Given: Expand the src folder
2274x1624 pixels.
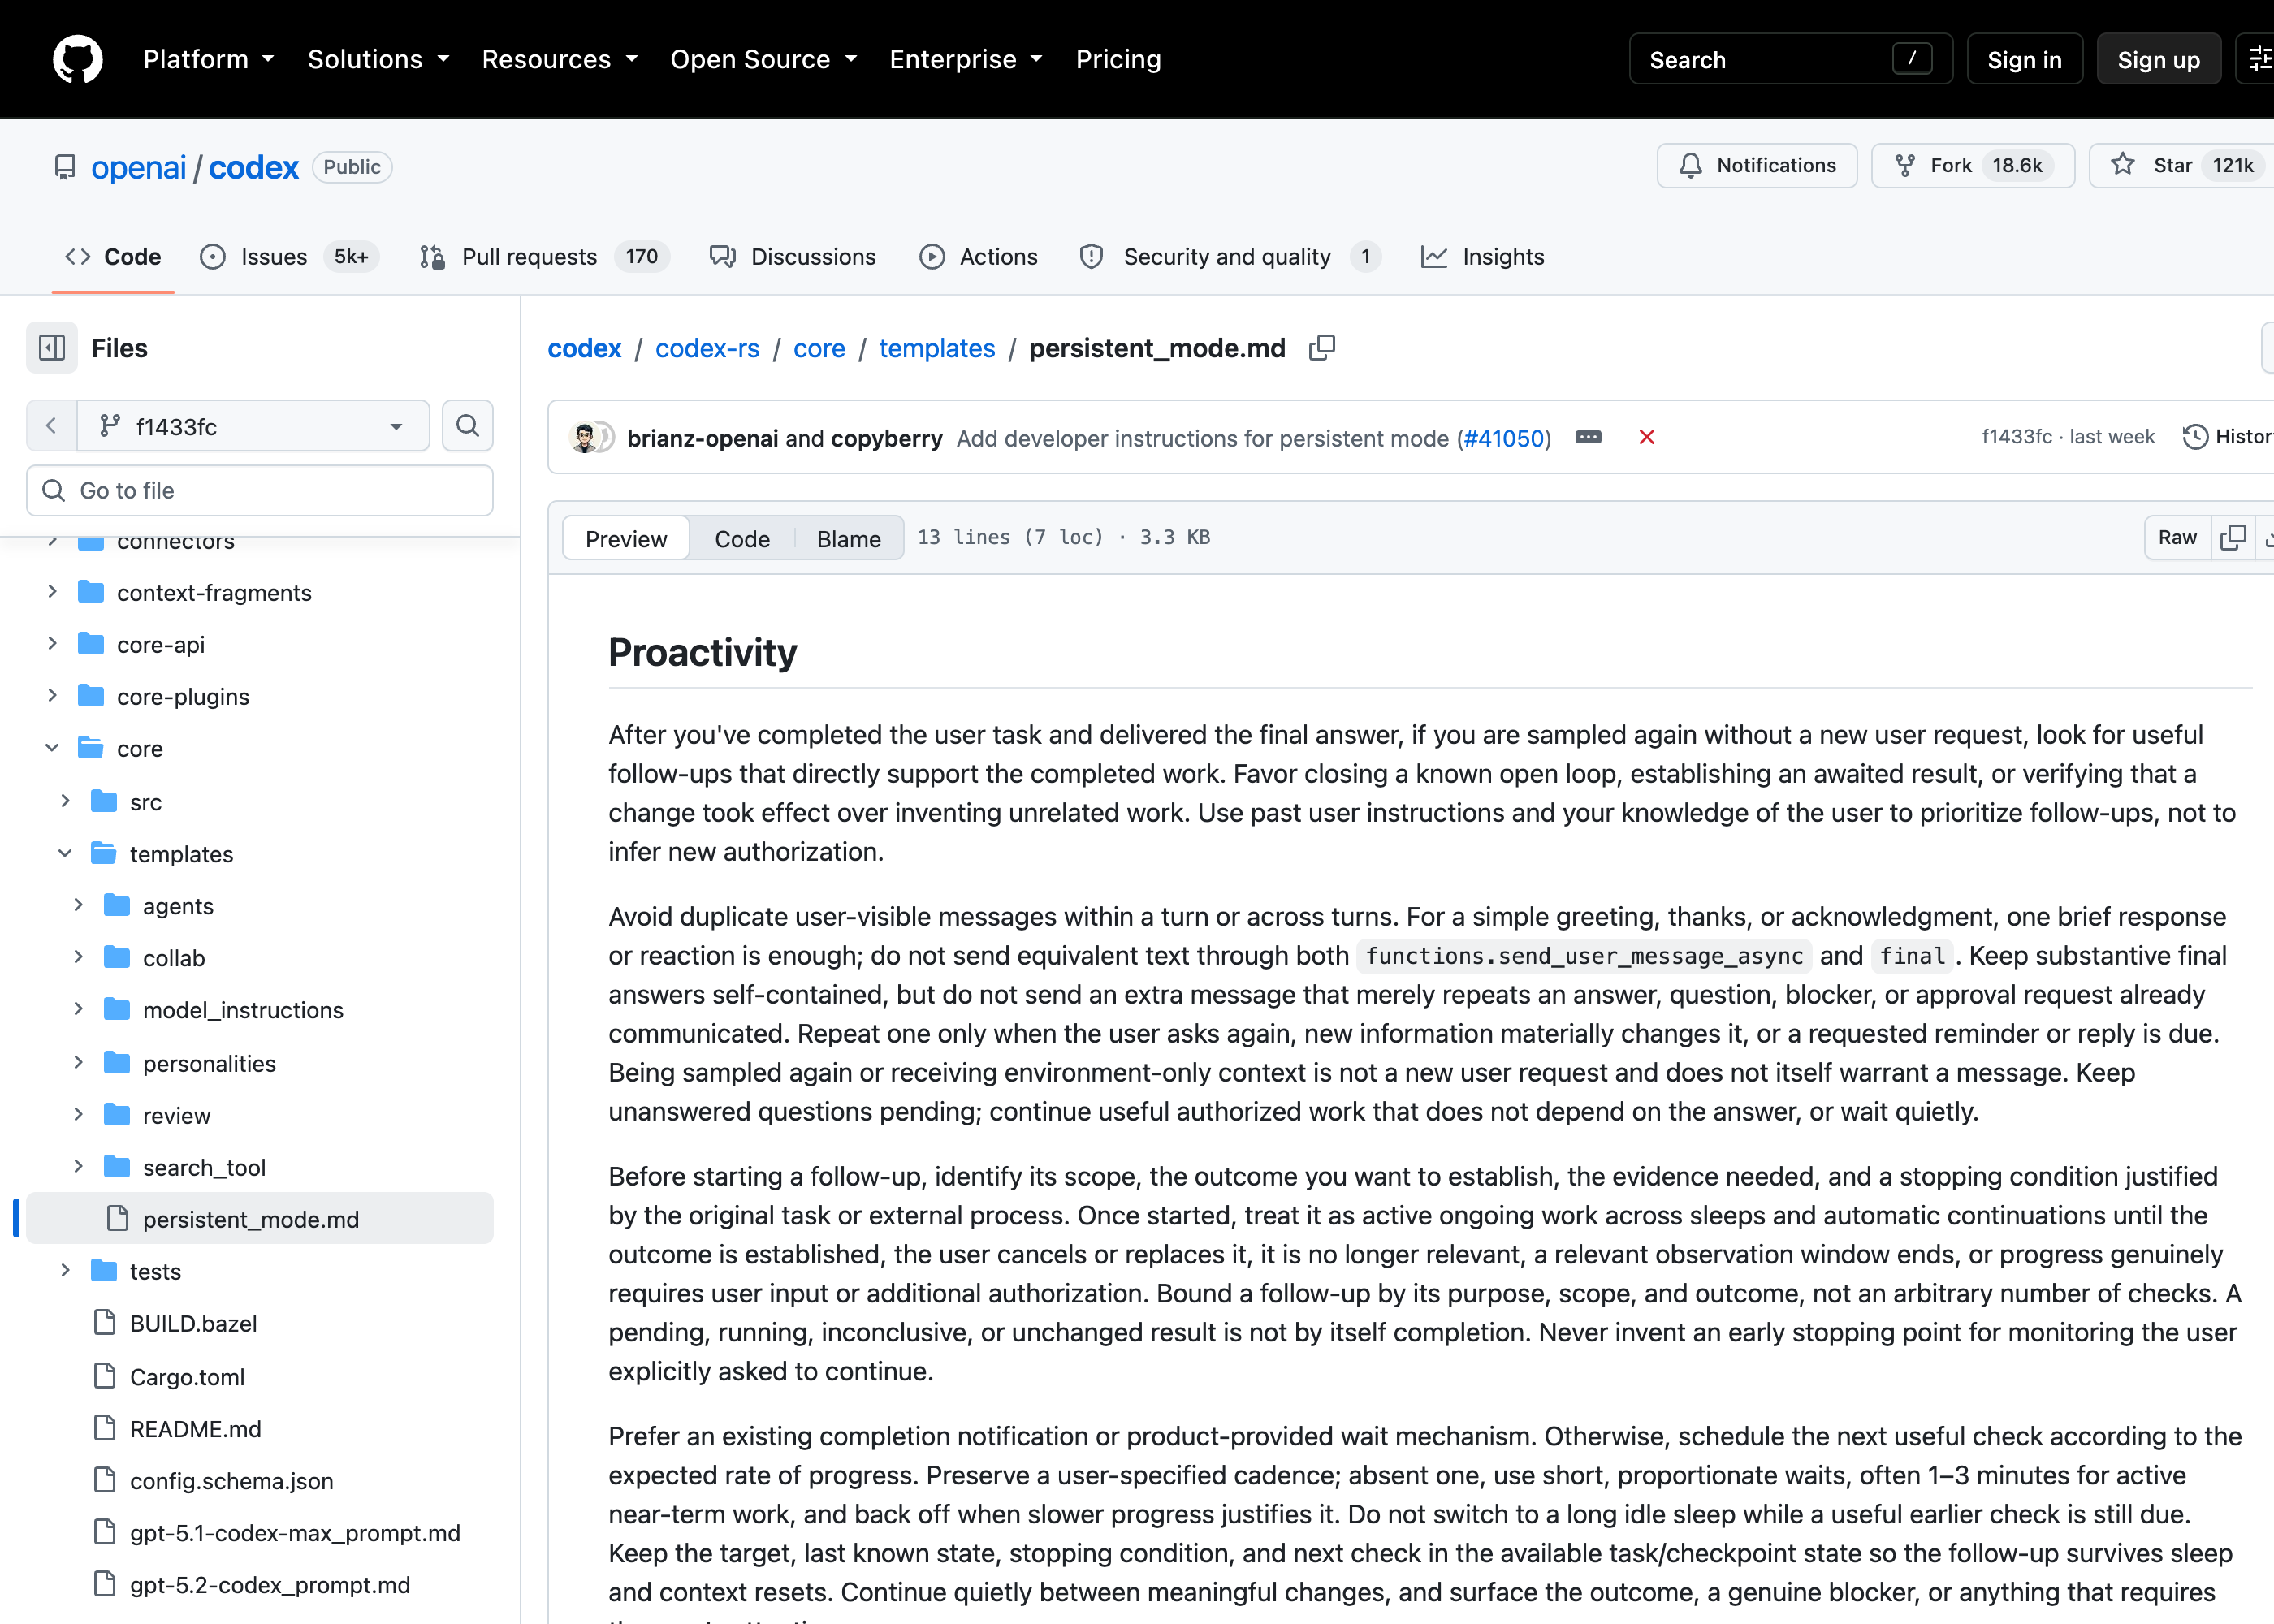Looking at the screenshot, I should click(x=65, y=801).
